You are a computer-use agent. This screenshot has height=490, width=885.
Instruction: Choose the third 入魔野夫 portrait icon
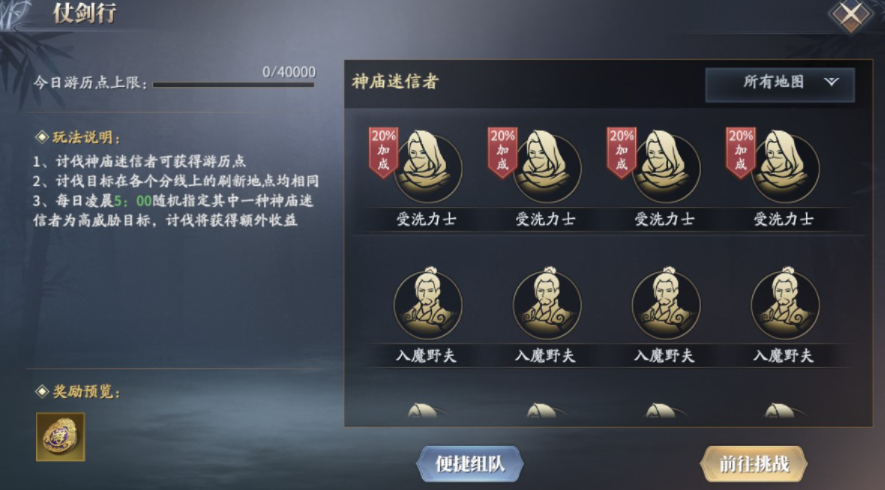coord(665,304)
